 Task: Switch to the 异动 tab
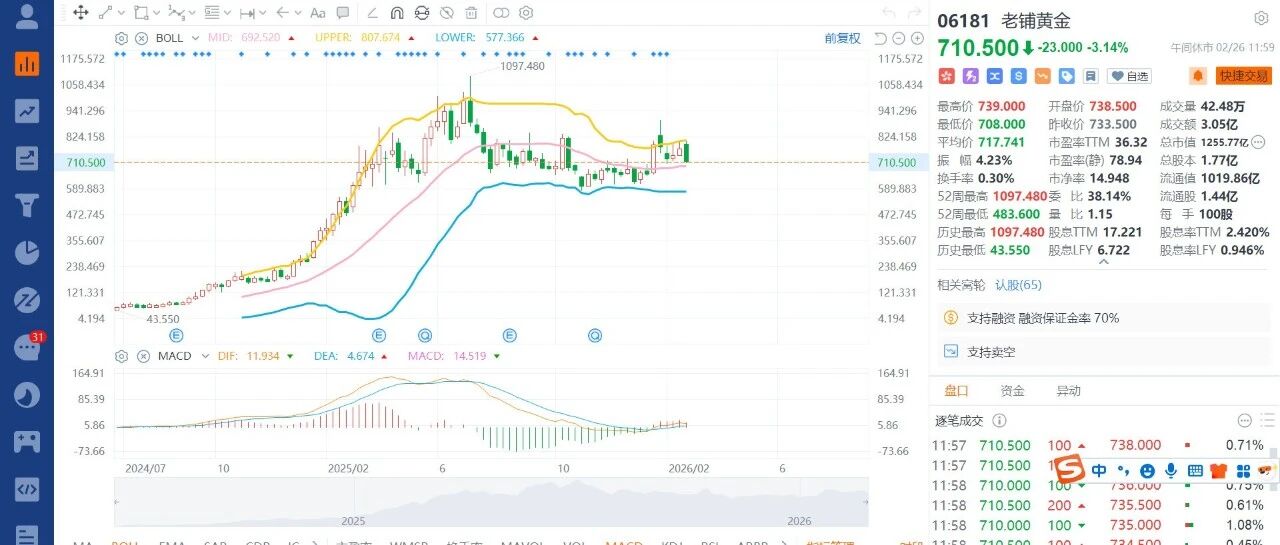[1068, 391]
